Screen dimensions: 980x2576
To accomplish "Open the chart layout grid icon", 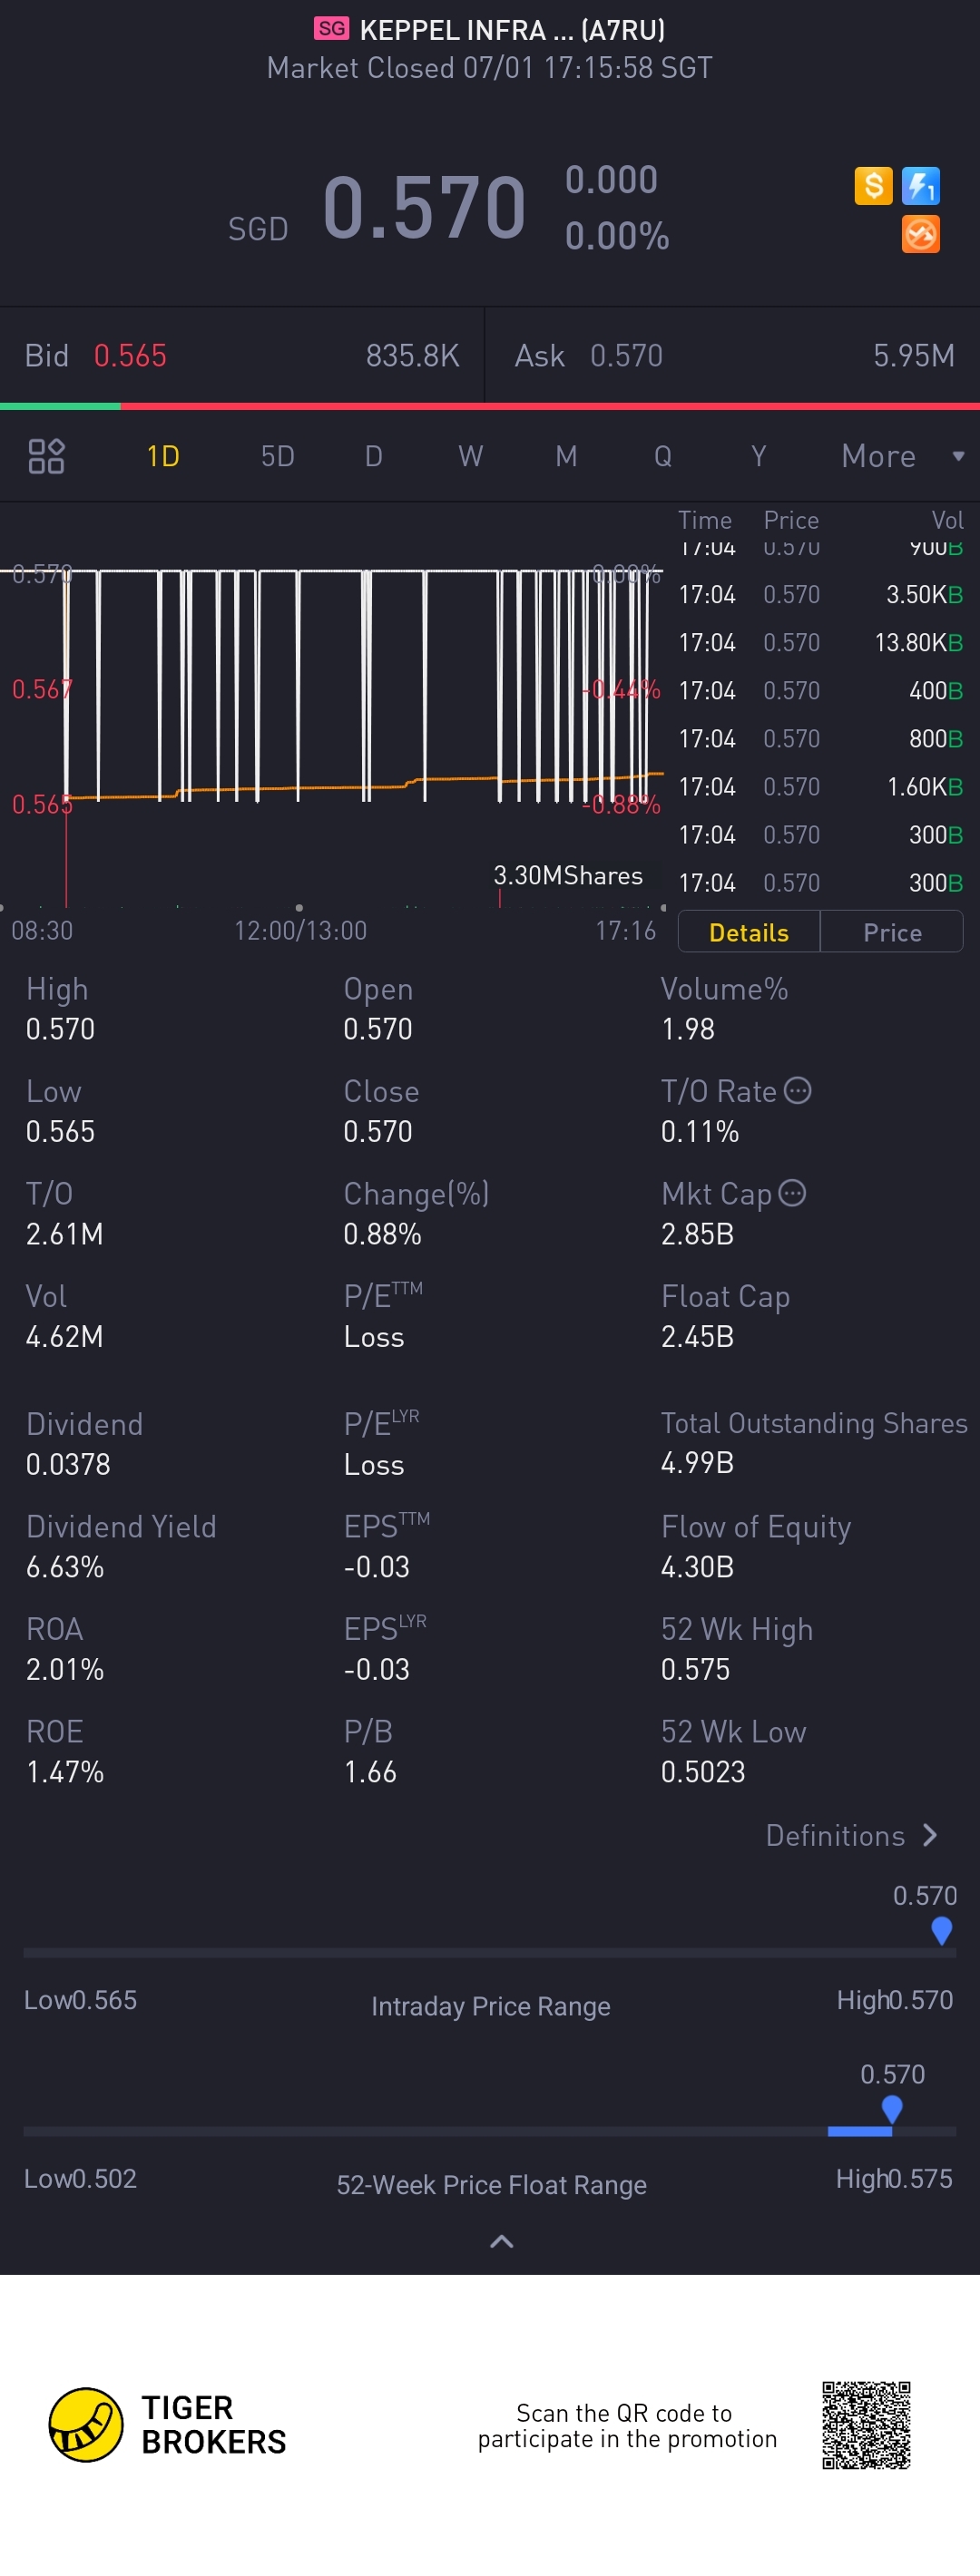I will pos(46,456).
